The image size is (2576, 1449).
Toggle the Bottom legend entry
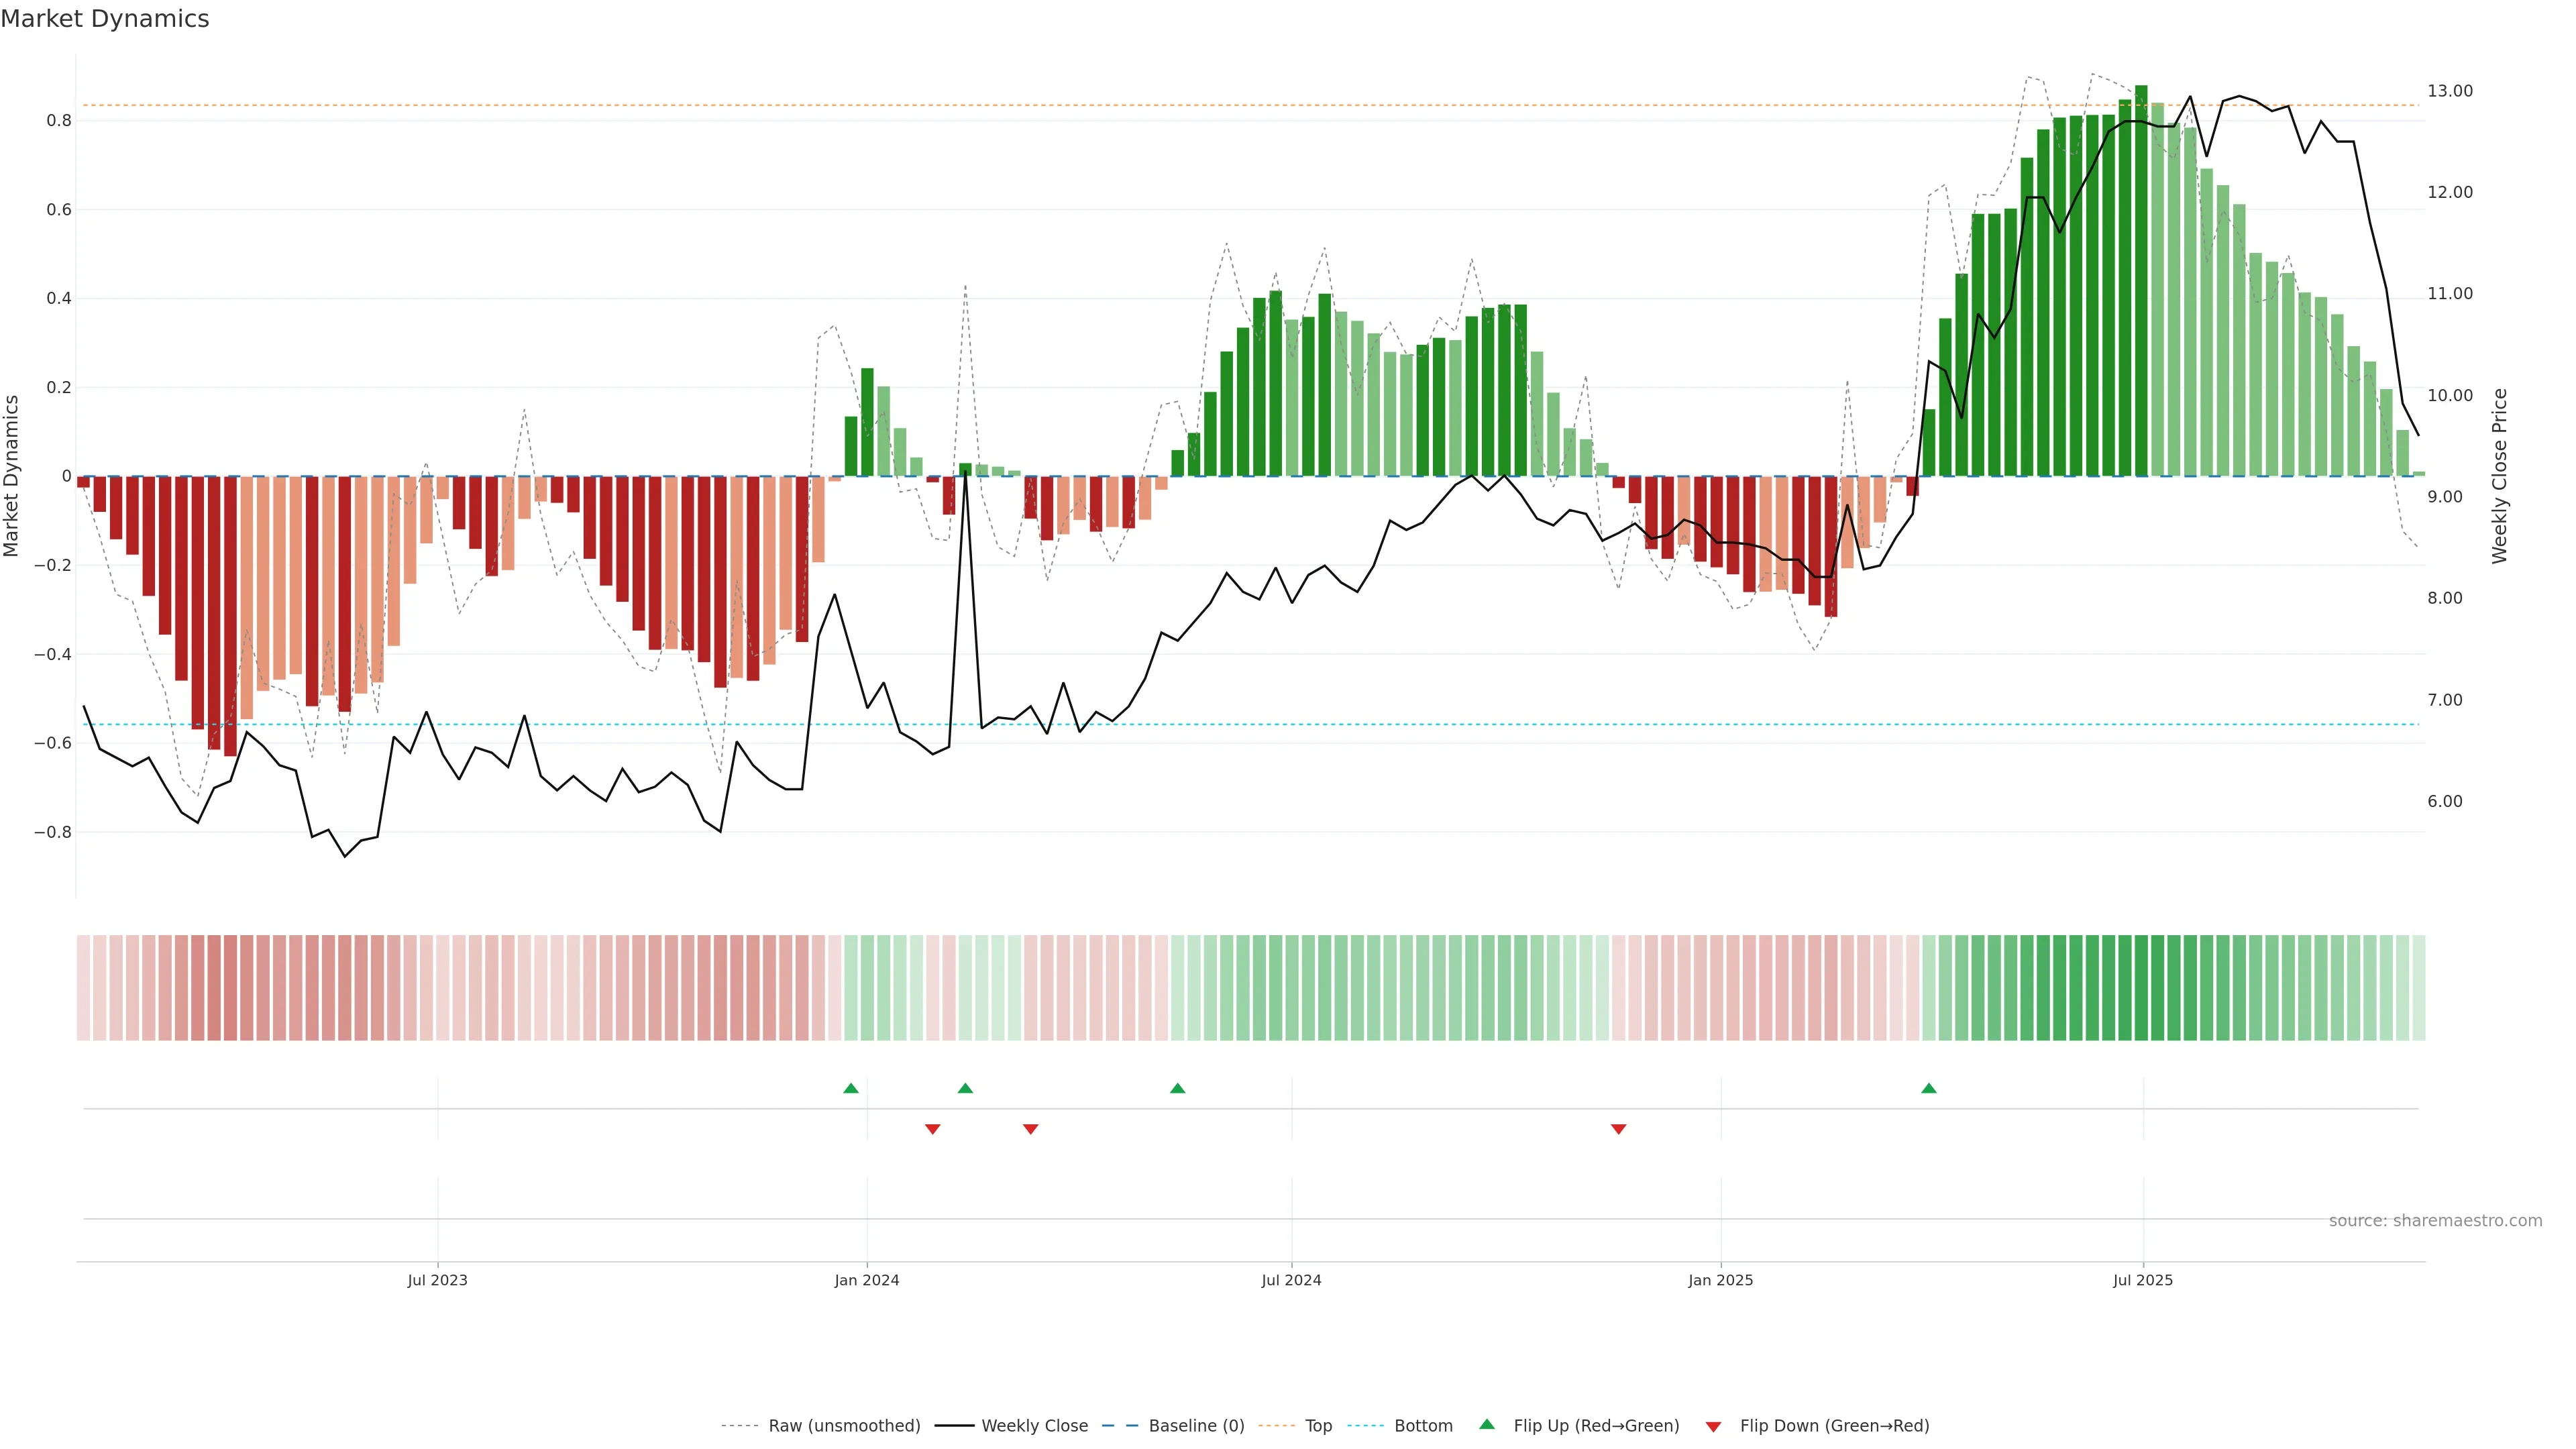(x=1422, y=1426)
